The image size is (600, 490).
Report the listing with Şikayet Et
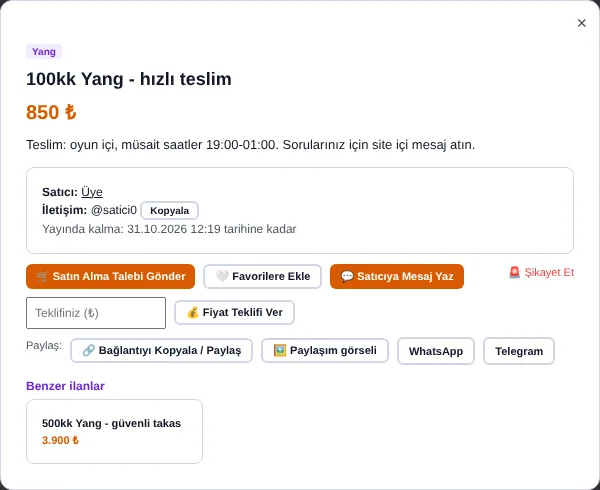541,272
